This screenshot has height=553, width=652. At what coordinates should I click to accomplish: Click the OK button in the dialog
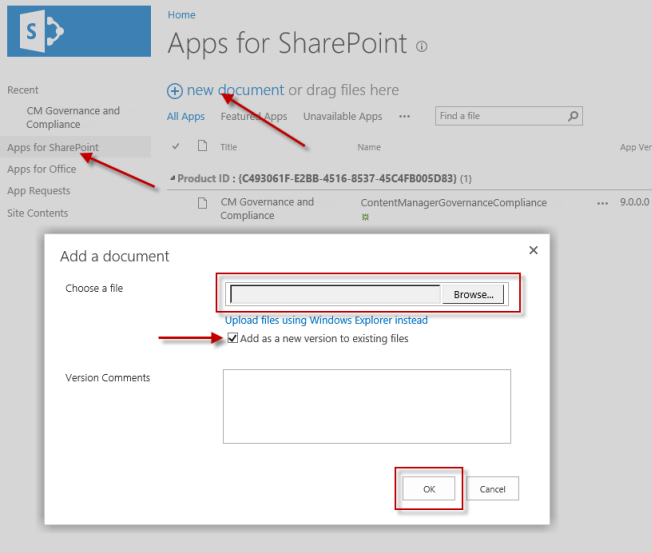(429, 489)
